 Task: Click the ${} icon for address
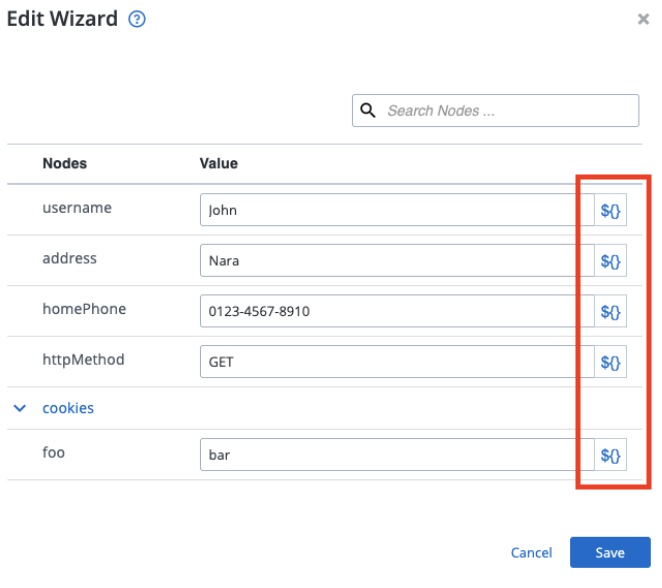point(610,260)
